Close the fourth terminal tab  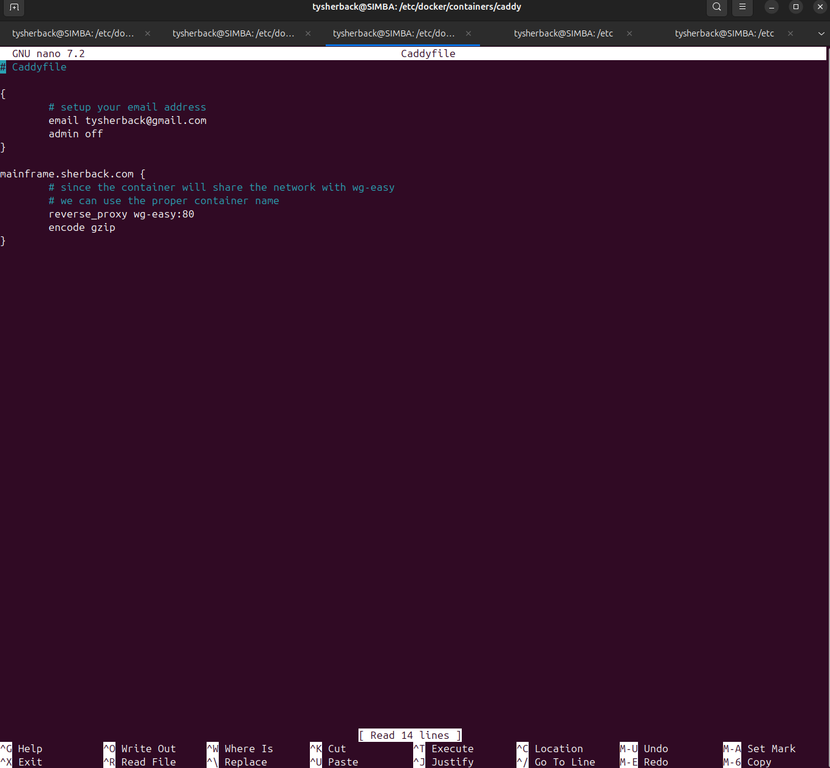coord(629,33)
